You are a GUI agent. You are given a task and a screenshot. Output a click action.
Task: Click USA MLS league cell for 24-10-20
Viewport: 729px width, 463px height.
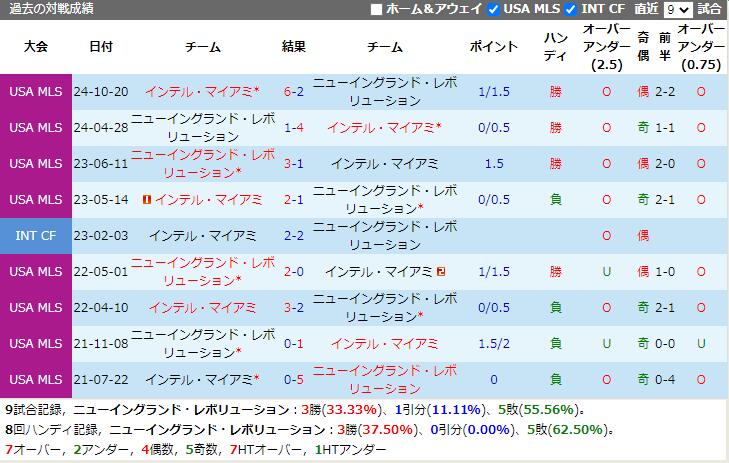(36, 92)
